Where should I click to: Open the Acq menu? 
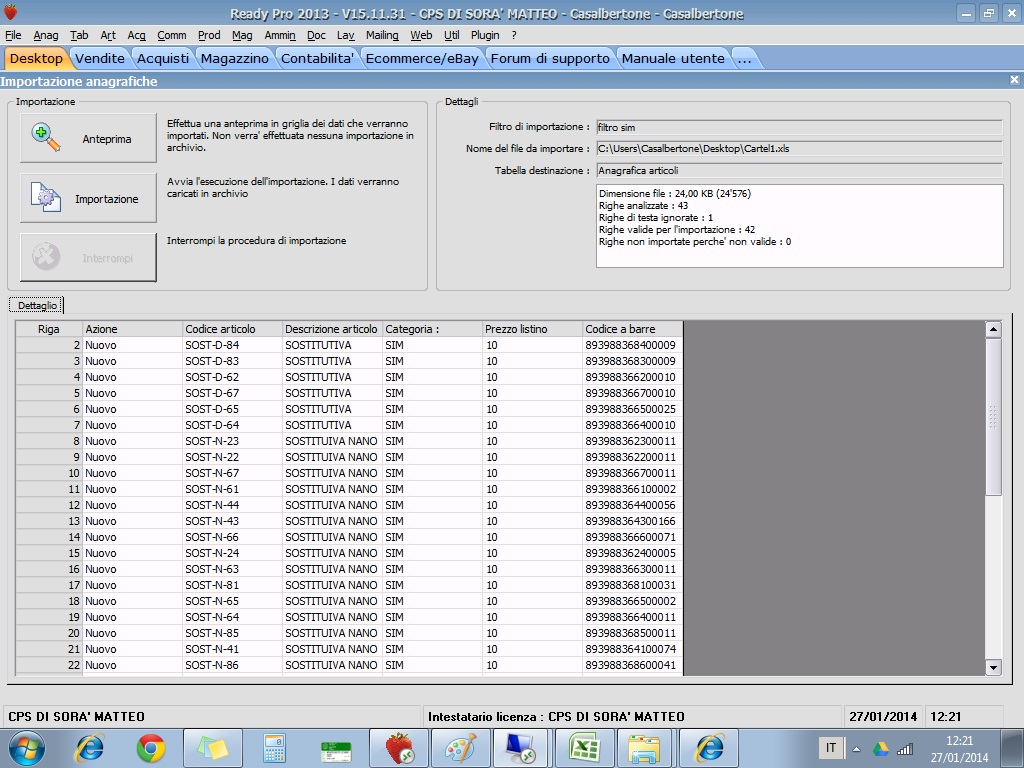(x=136, y=35)
